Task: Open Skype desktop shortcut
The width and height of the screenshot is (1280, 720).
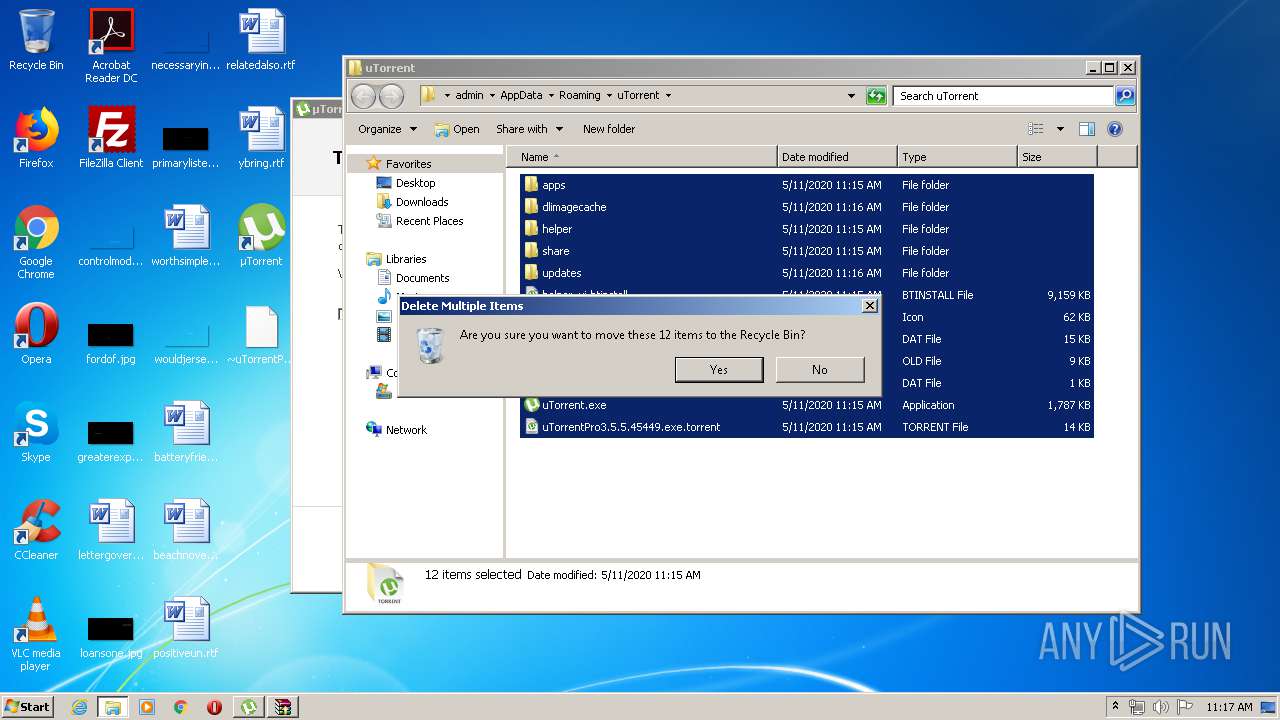Action: point(36,432)
